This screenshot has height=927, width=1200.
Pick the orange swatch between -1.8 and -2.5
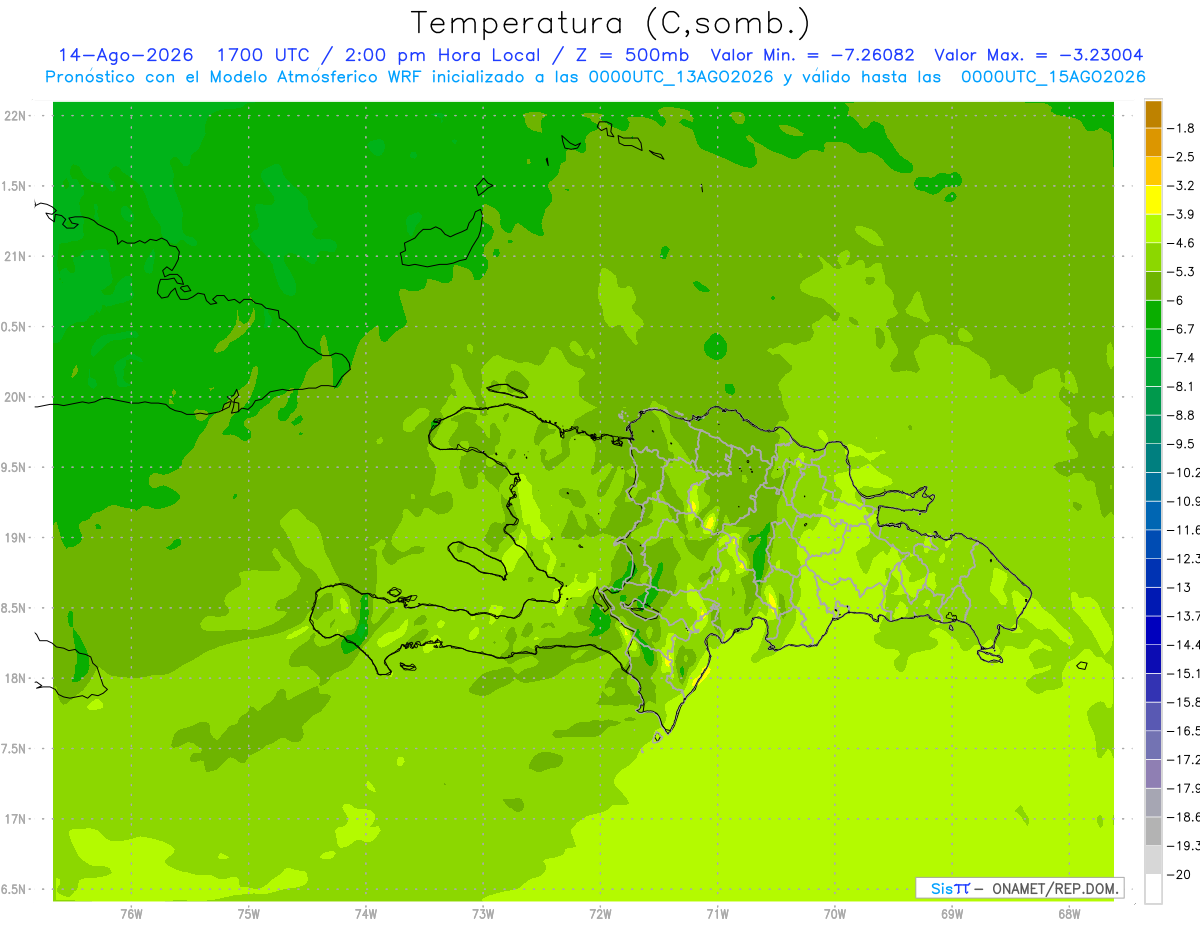pyautogui.click(x=1153, y=143)
